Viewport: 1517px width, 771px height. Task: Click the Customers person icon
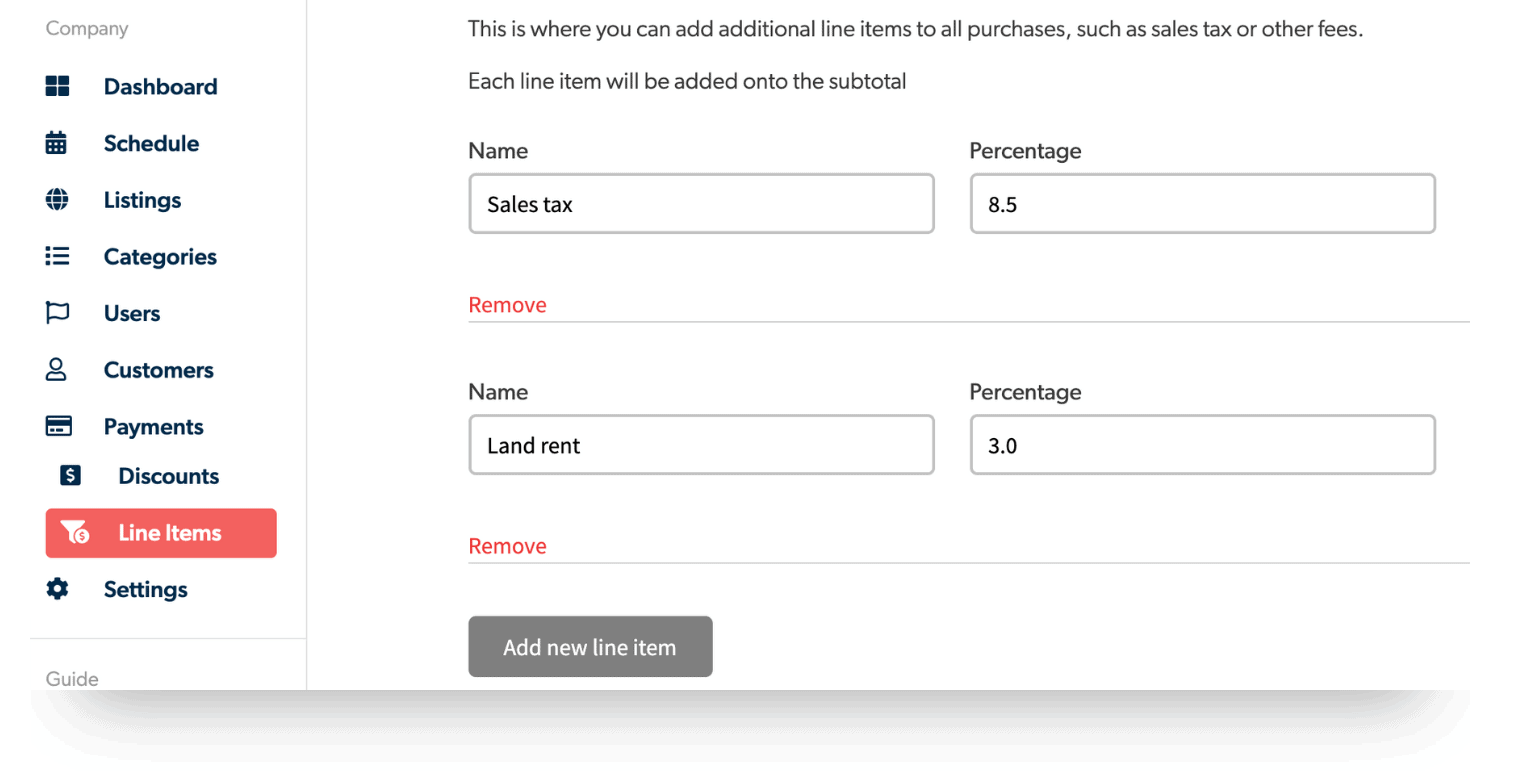(x=57, y=370)
